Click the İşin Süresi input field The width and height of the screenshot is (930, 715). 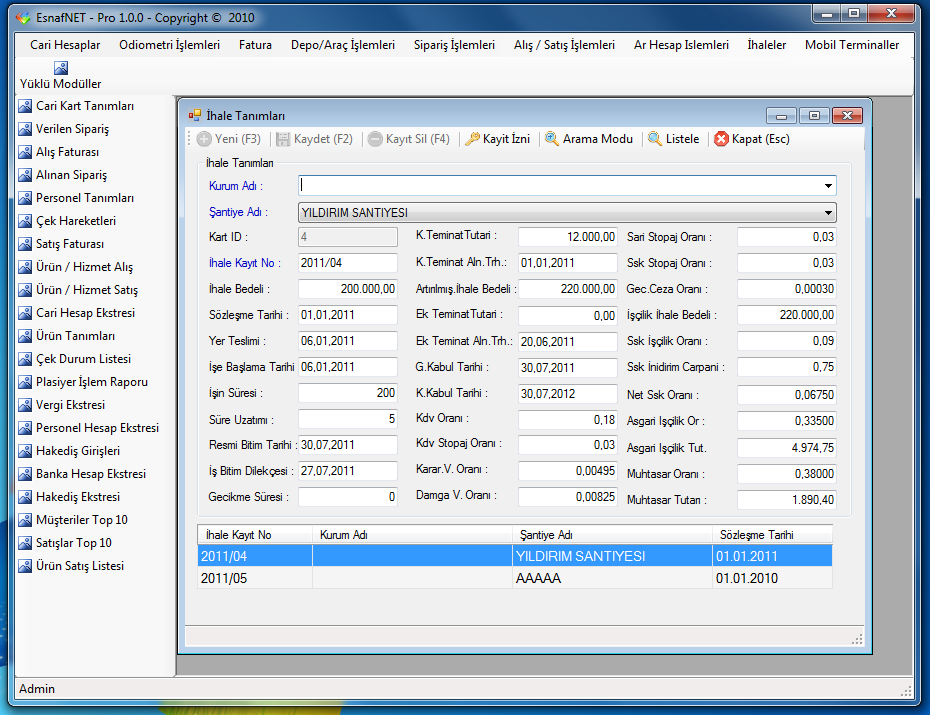[348, 393]
